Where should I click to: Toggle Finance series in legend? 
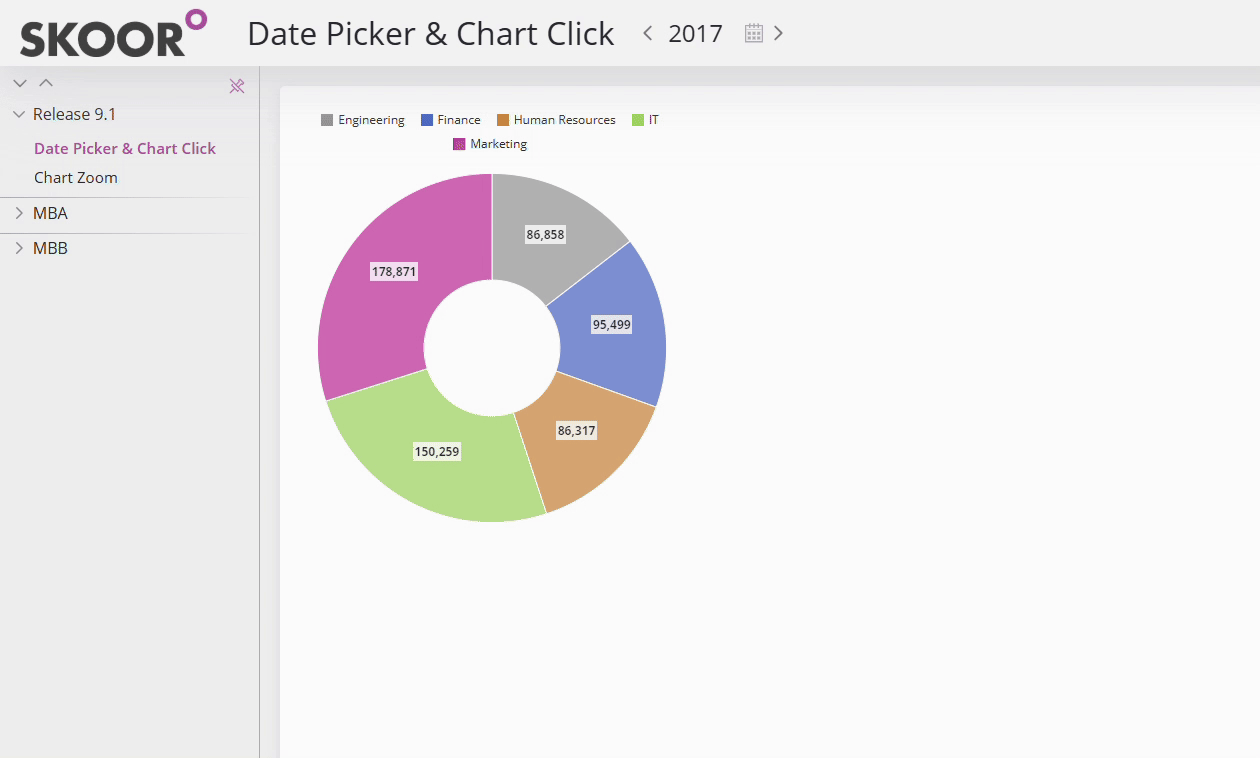[450, 120]
